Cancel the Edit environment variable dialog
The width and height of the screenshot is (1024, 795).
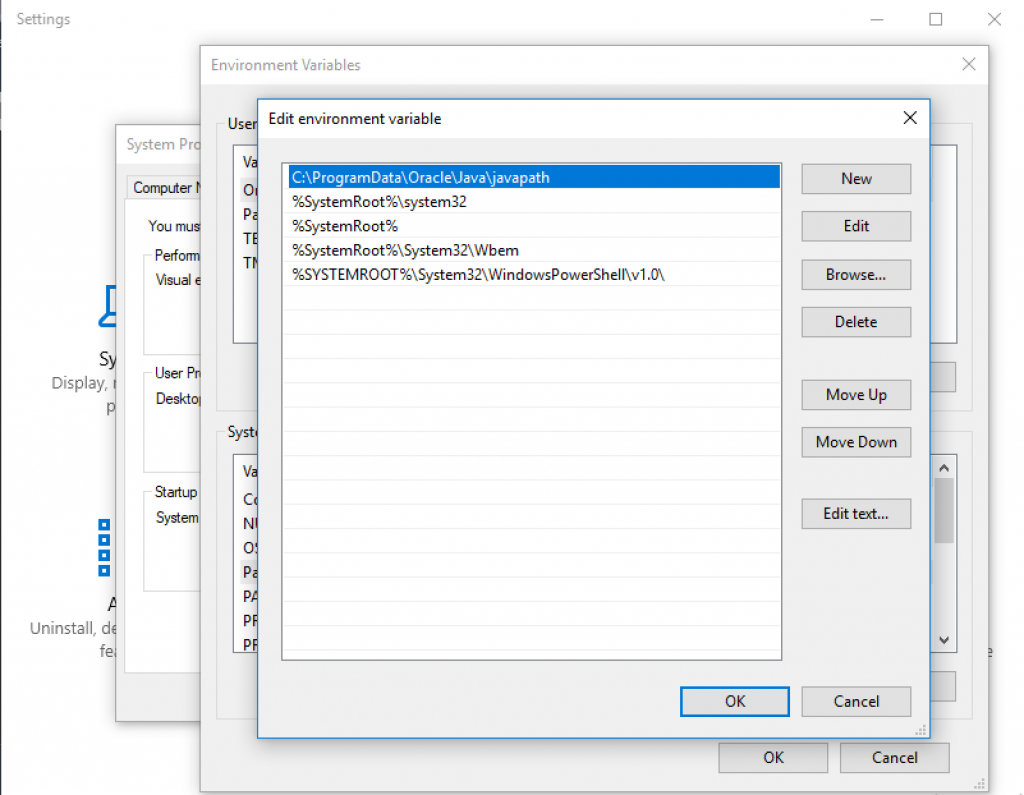pyautogui.click(x=855, y=701)
